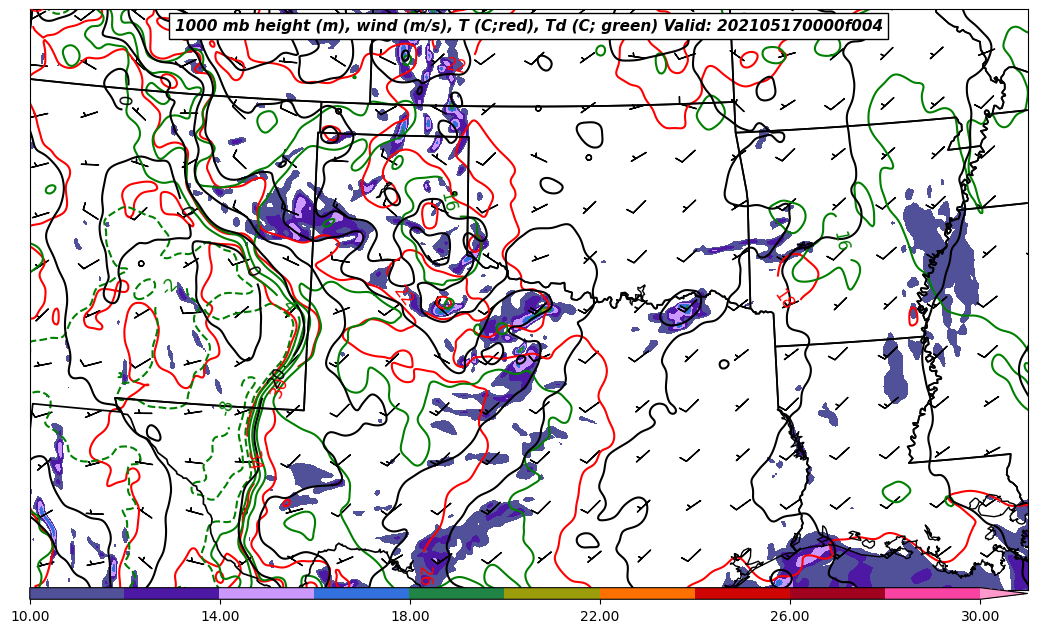Select the dark purple 12–14 colorbar segment
Screen dimensions: 1037x633
[172, 593]
